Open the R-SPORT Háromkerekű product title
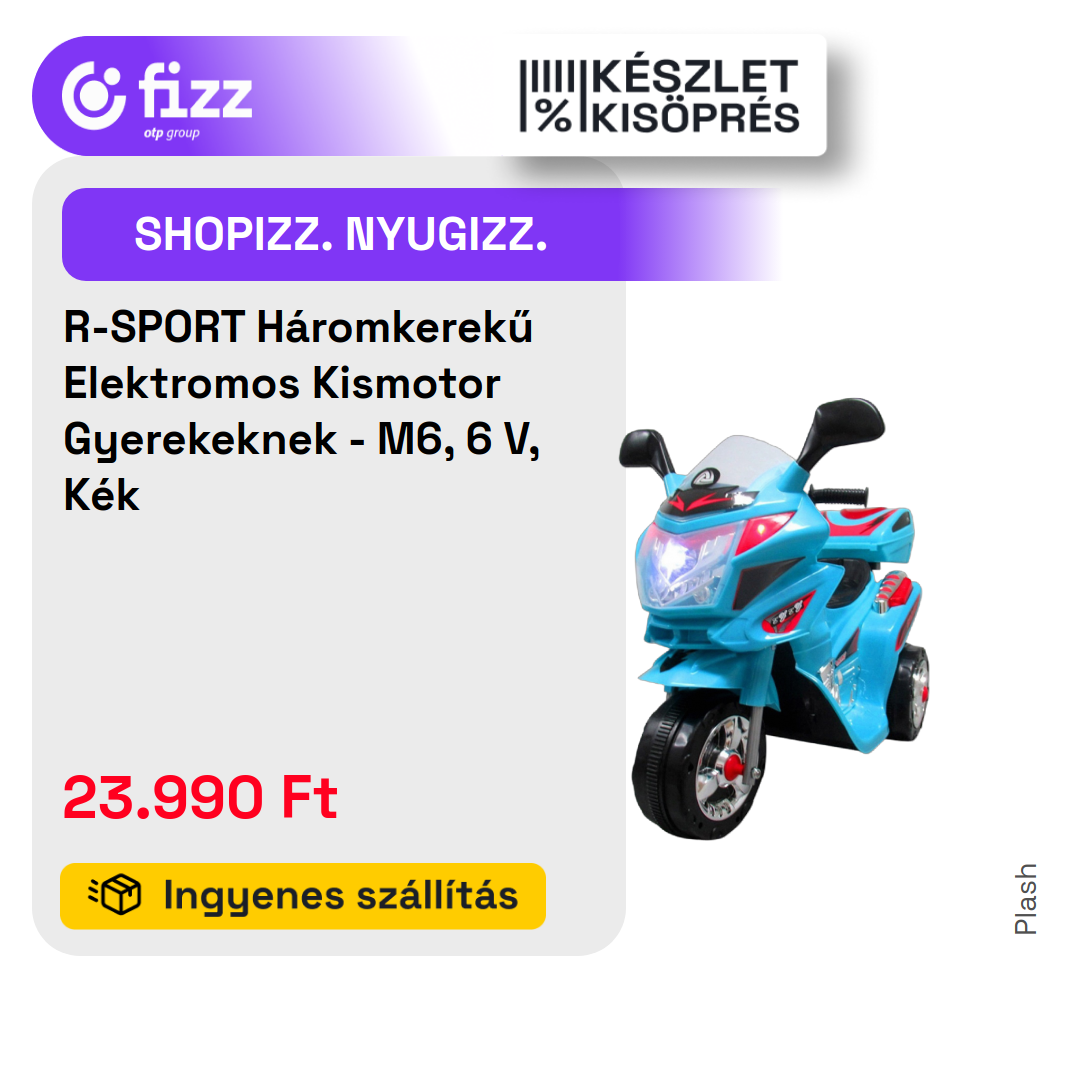This screenshot has width=1080, height=1080. tap(302, 411)
